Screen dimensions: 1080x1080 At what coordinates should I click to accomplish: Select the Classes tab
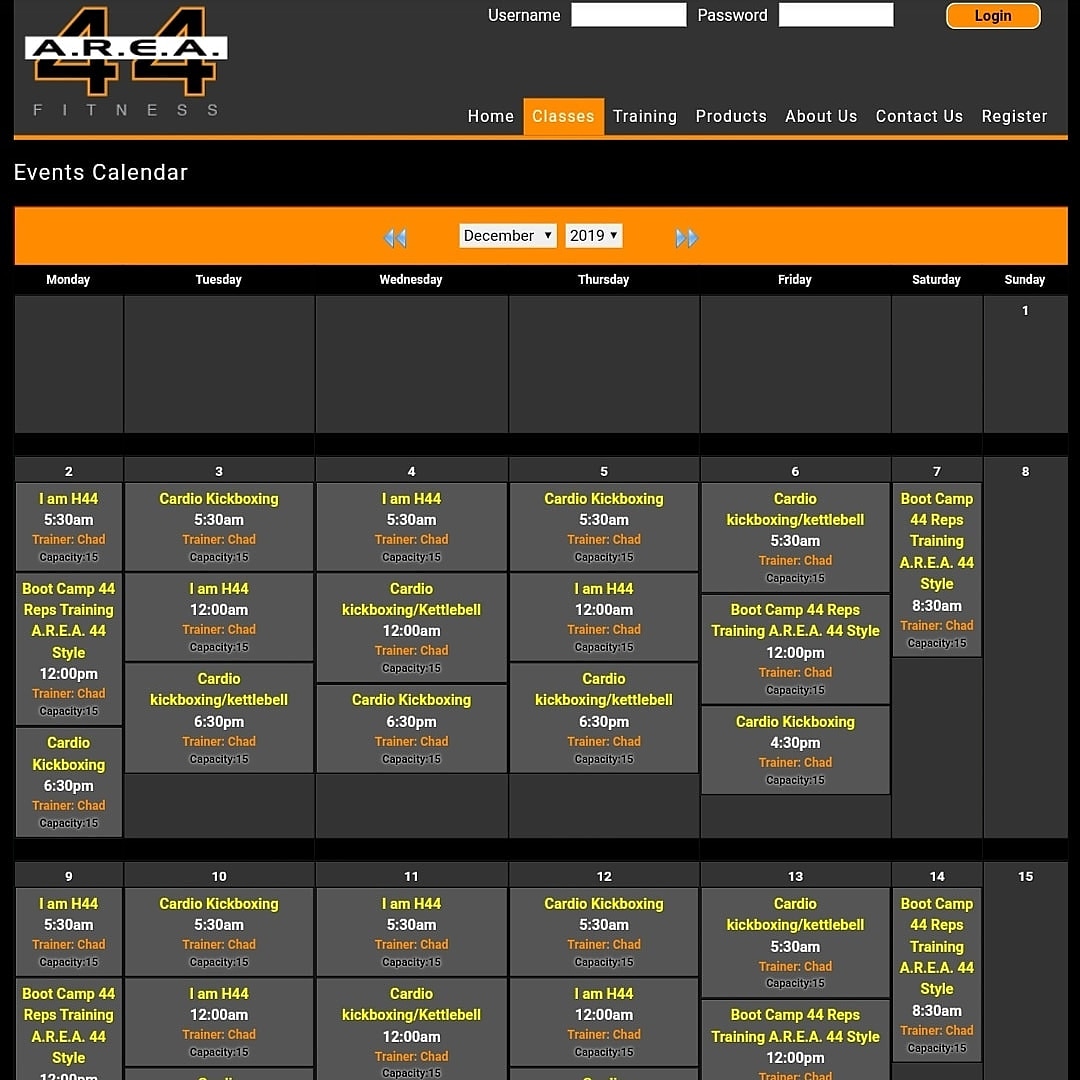click(x=563, y=116)
